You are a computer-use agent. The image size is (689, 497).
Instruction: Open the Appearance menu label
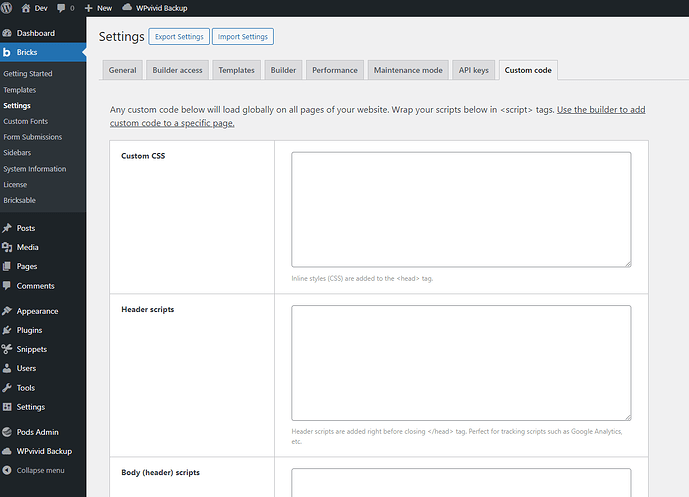[37, 311]
